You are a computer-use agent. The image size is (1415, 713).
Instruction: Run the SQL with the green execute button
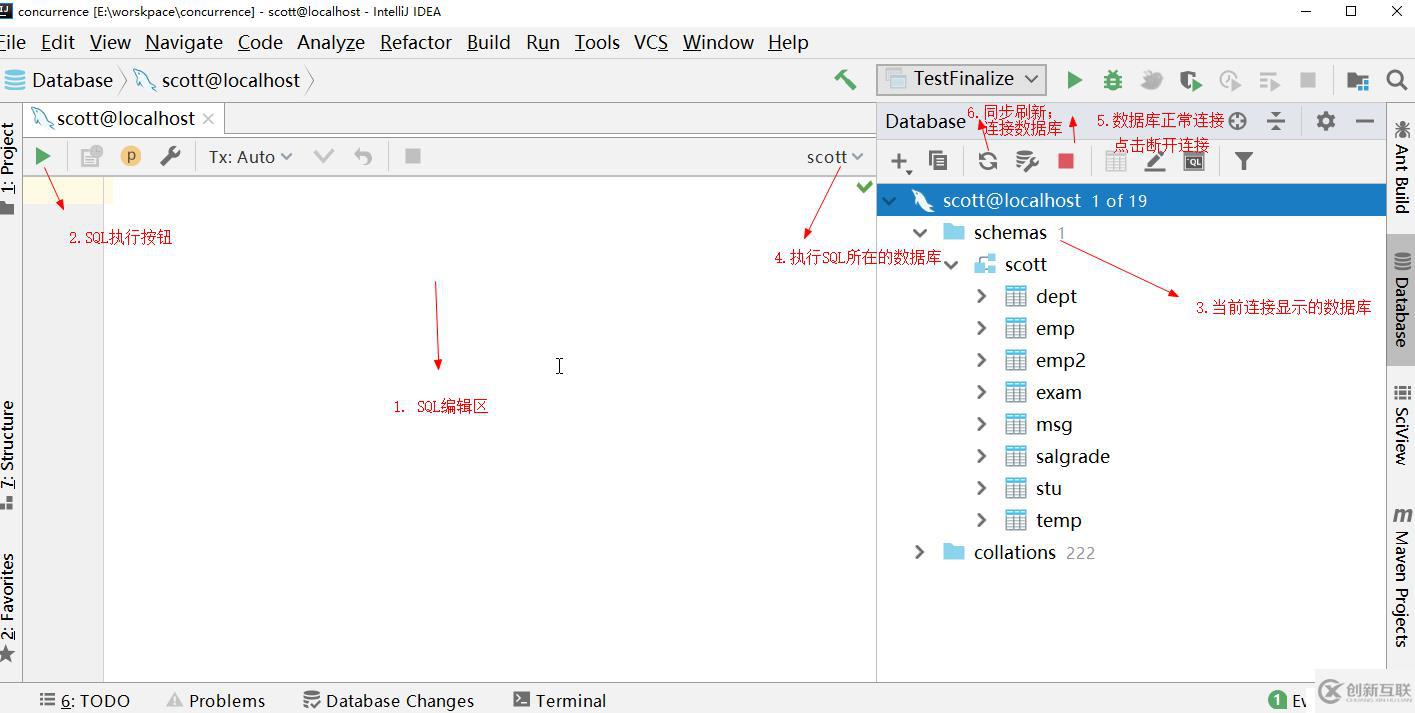43,156
